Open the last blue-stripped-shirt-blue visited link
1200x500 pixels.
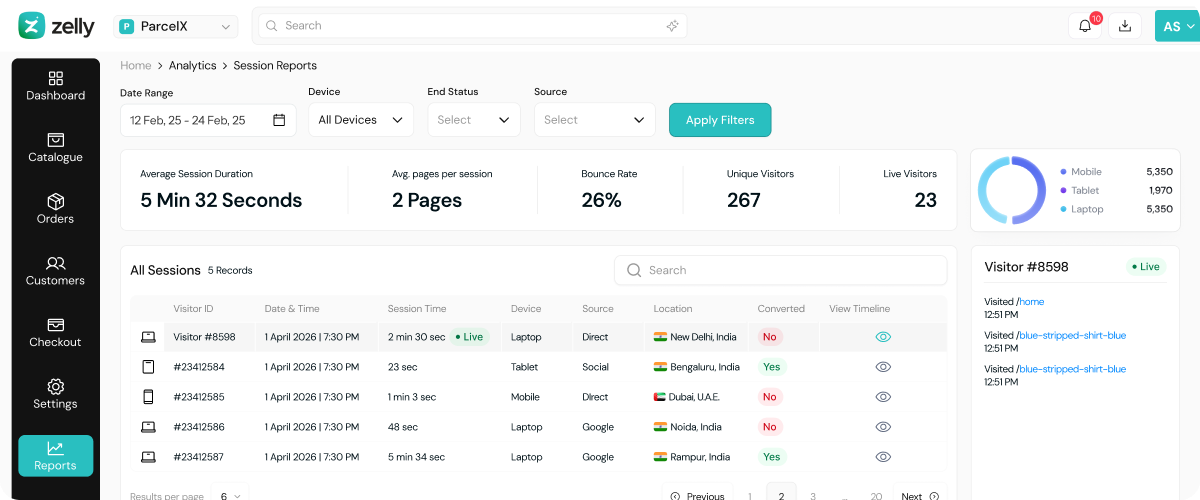click(1071, 369)
